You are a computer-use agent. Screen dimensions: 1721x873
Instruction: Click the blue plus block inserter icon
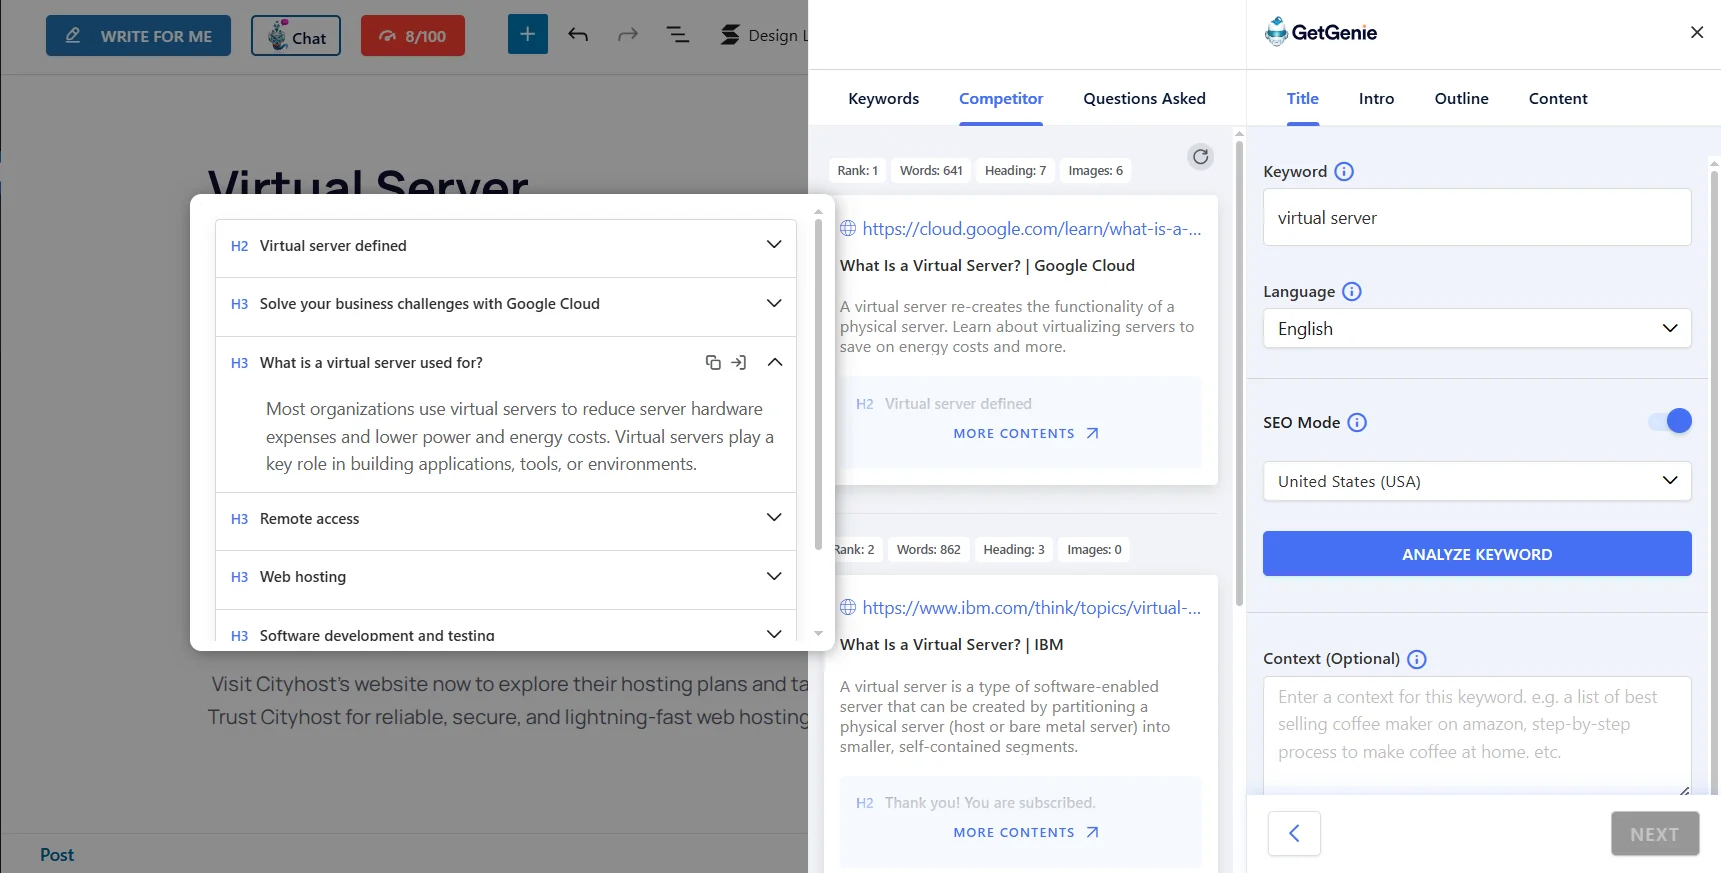528,35
